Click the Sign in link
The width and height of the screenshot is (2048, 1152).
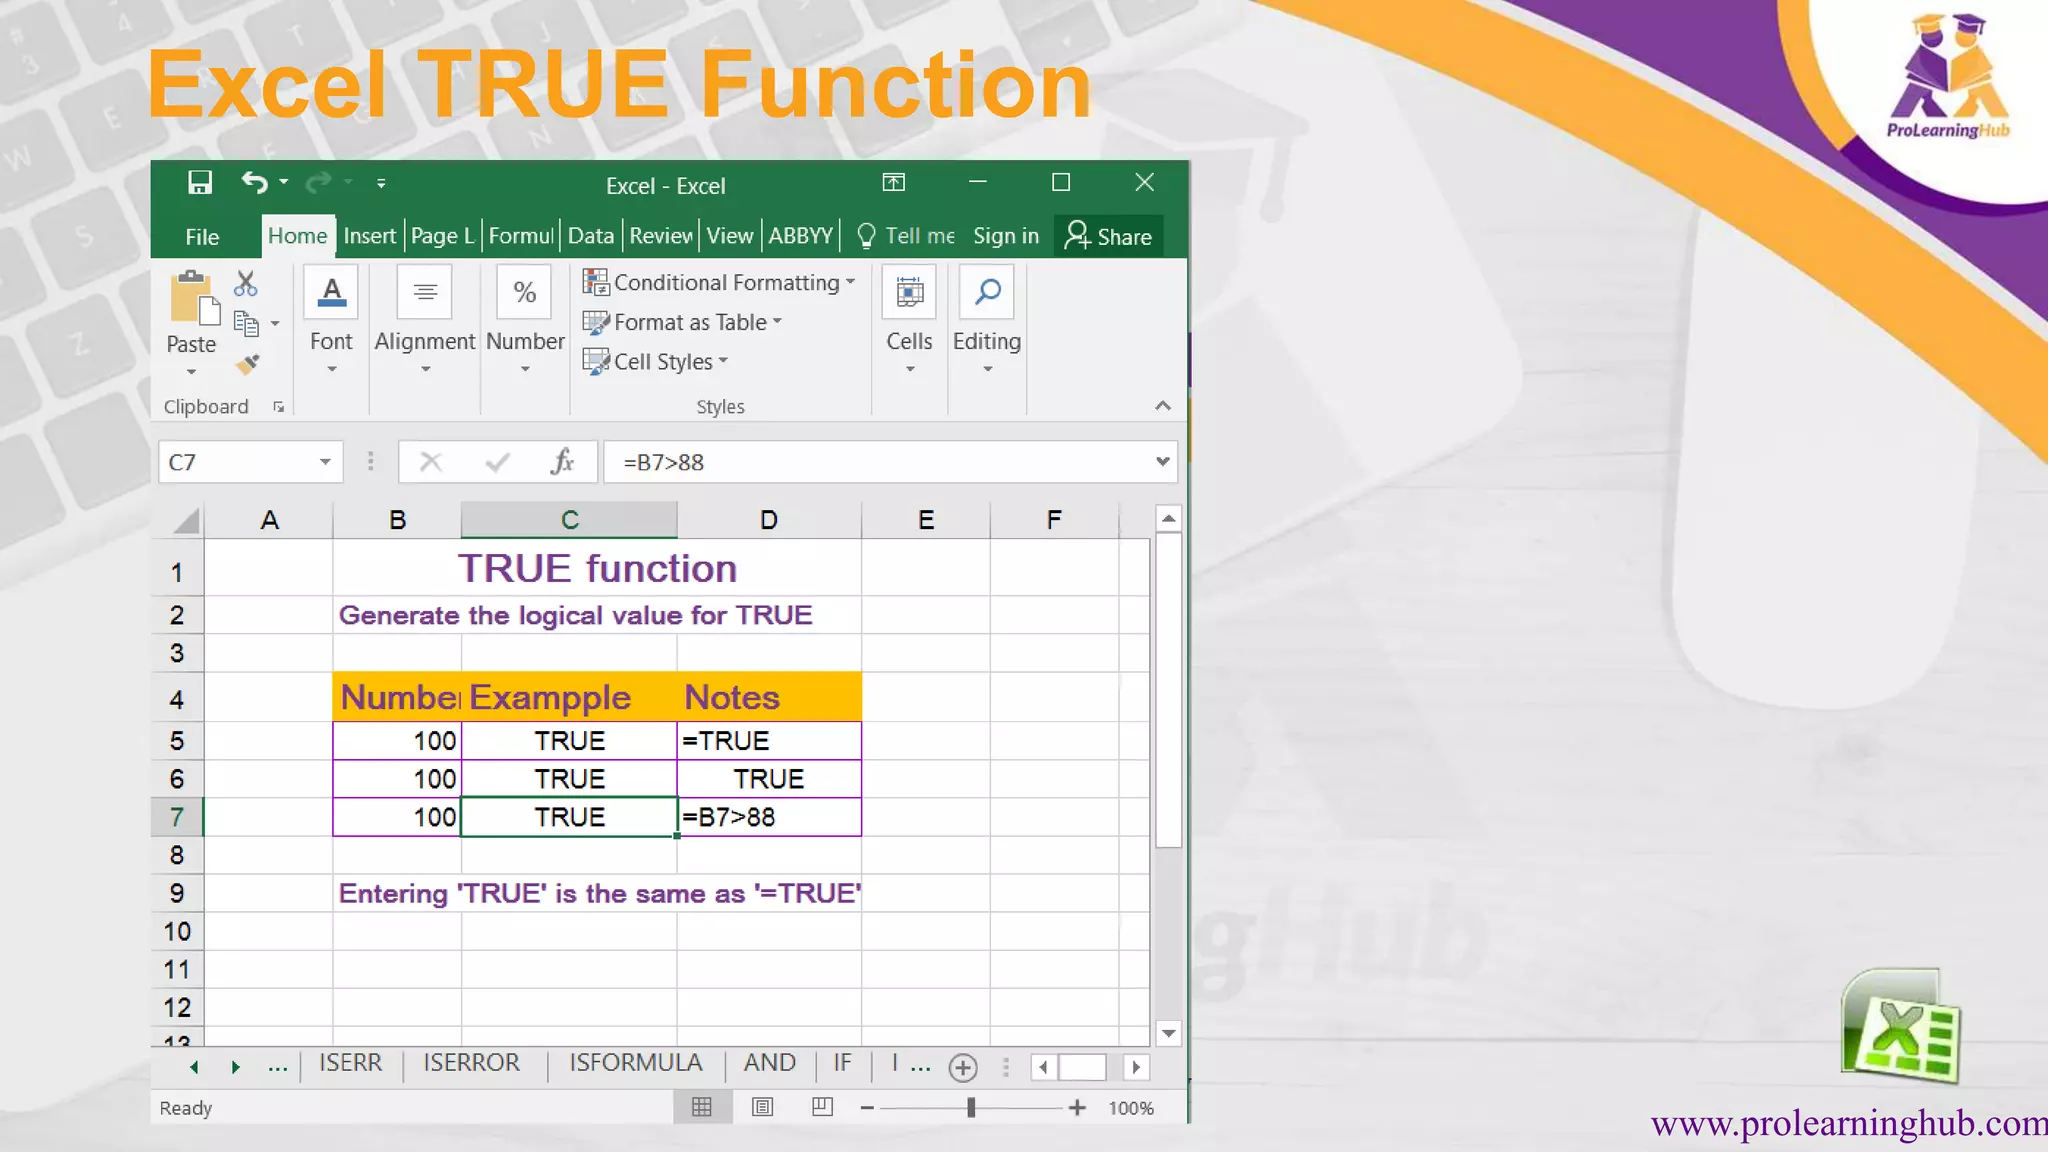1006,236
